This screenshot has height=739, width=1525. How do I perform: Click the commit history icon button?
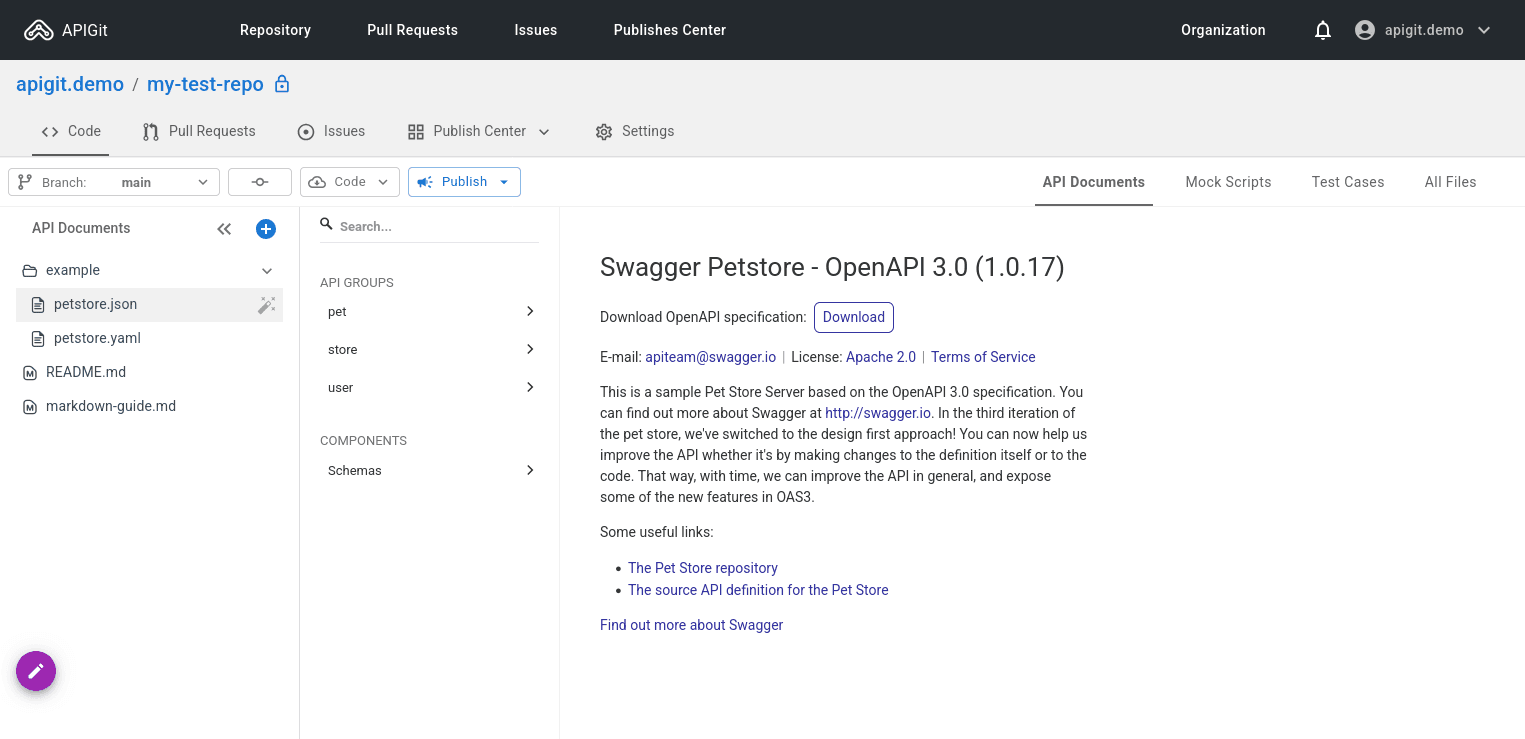pos(260,182)
